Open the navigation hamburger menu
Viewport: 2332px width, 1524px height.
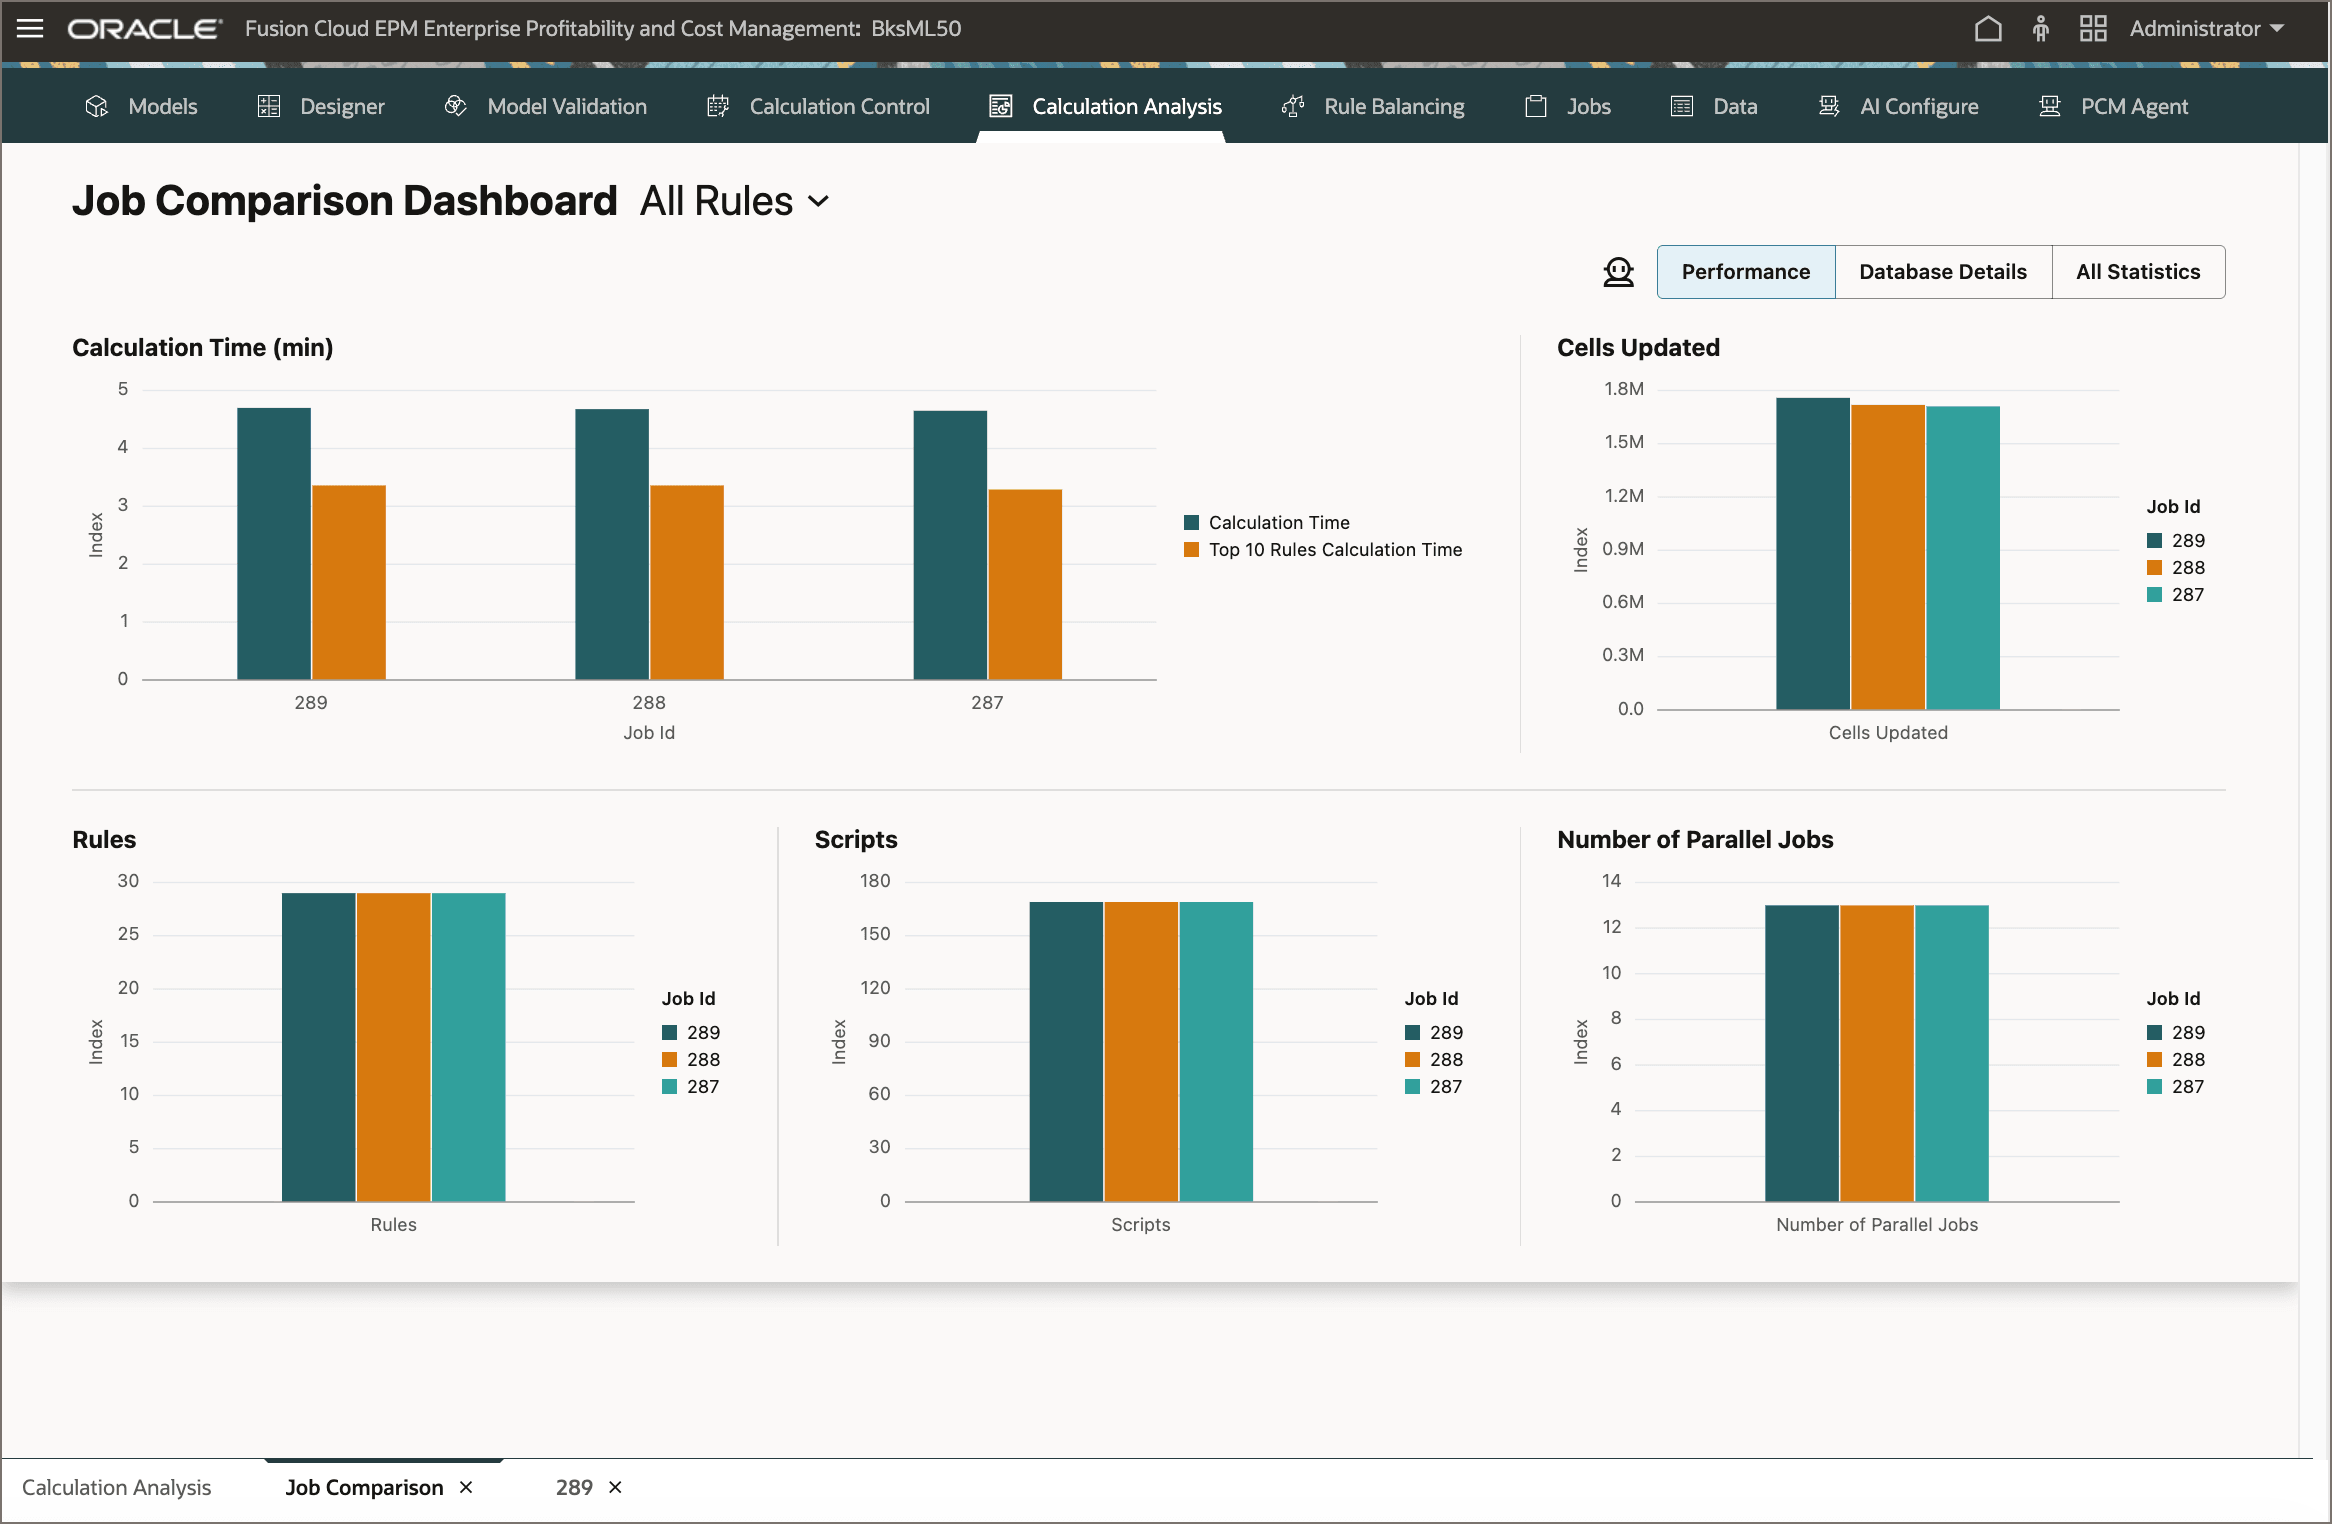pyautogui.click(x=30, y=28)
